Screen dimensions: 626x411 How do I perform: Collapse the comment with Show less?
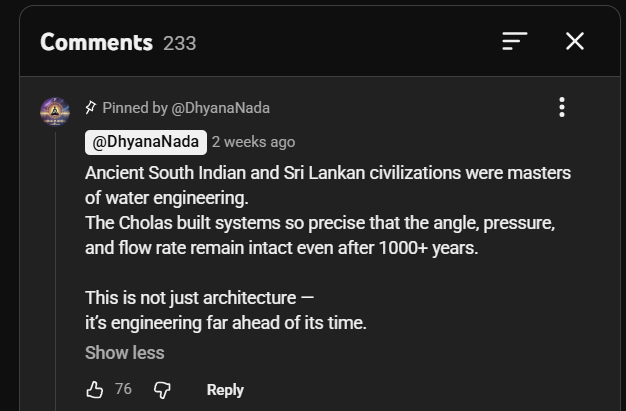(x=124, y=353)
